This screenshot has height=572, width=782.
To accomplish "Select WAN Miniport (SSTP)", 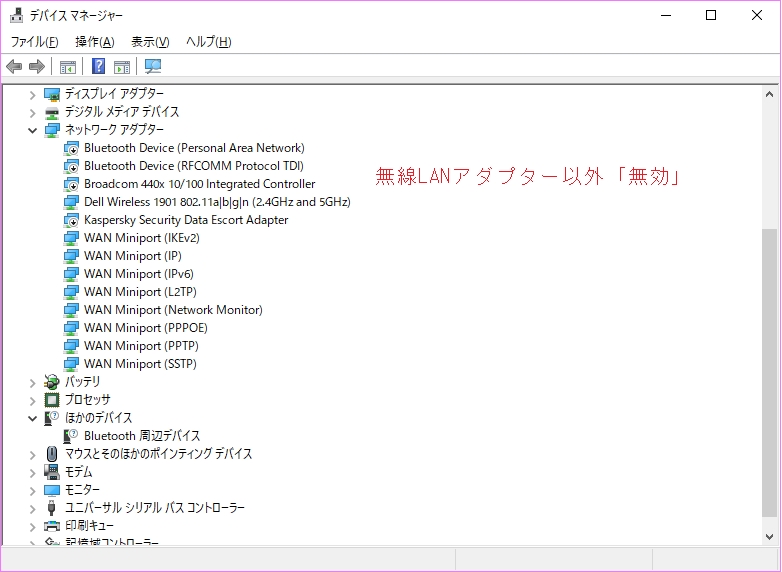I will pyautogui.click(x=140, y=364).
